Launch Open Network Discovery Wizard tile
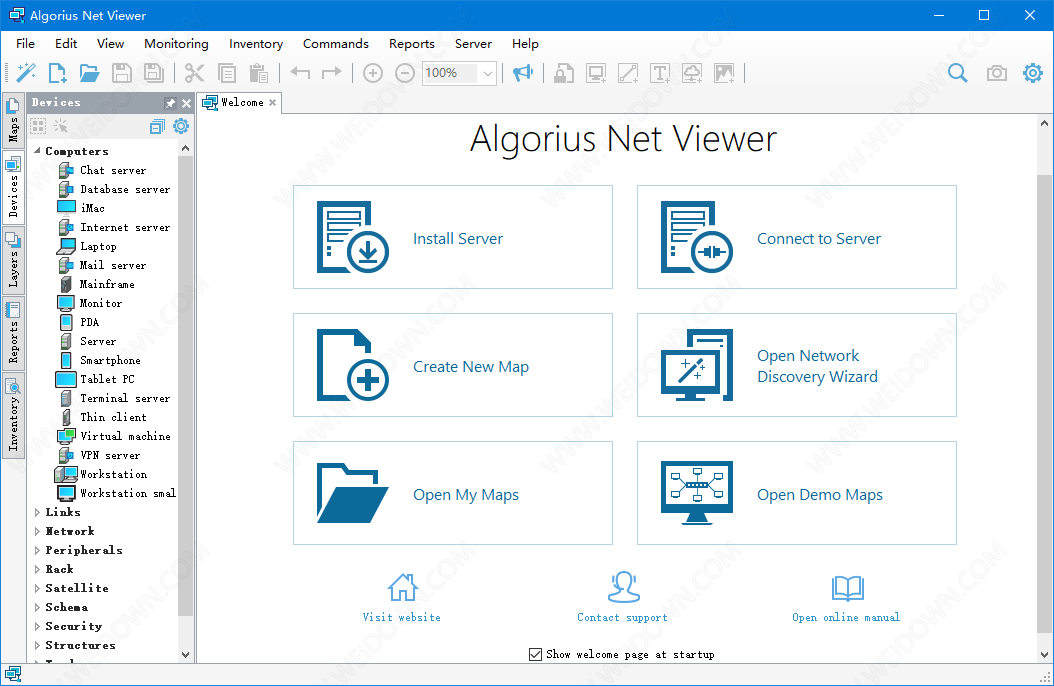1054x686 pixels. [797, 365]
